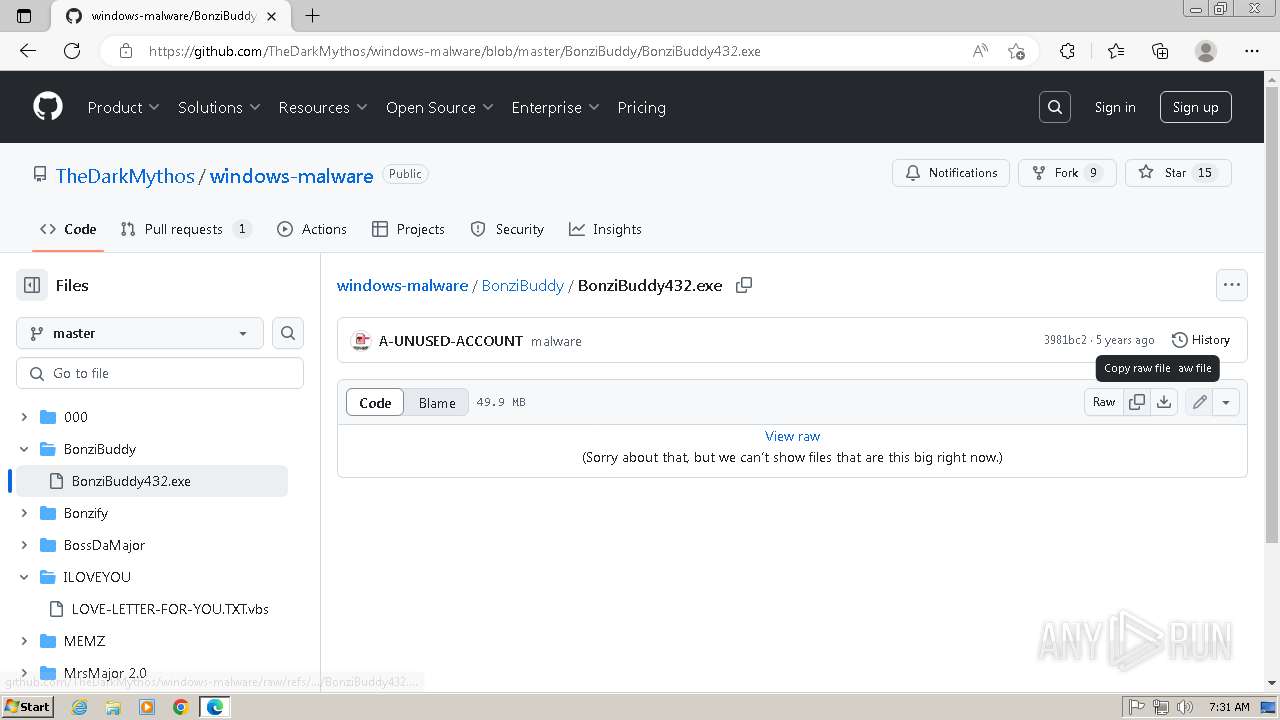
Task: Download raw file icon
Action: tap(1164, 402)
